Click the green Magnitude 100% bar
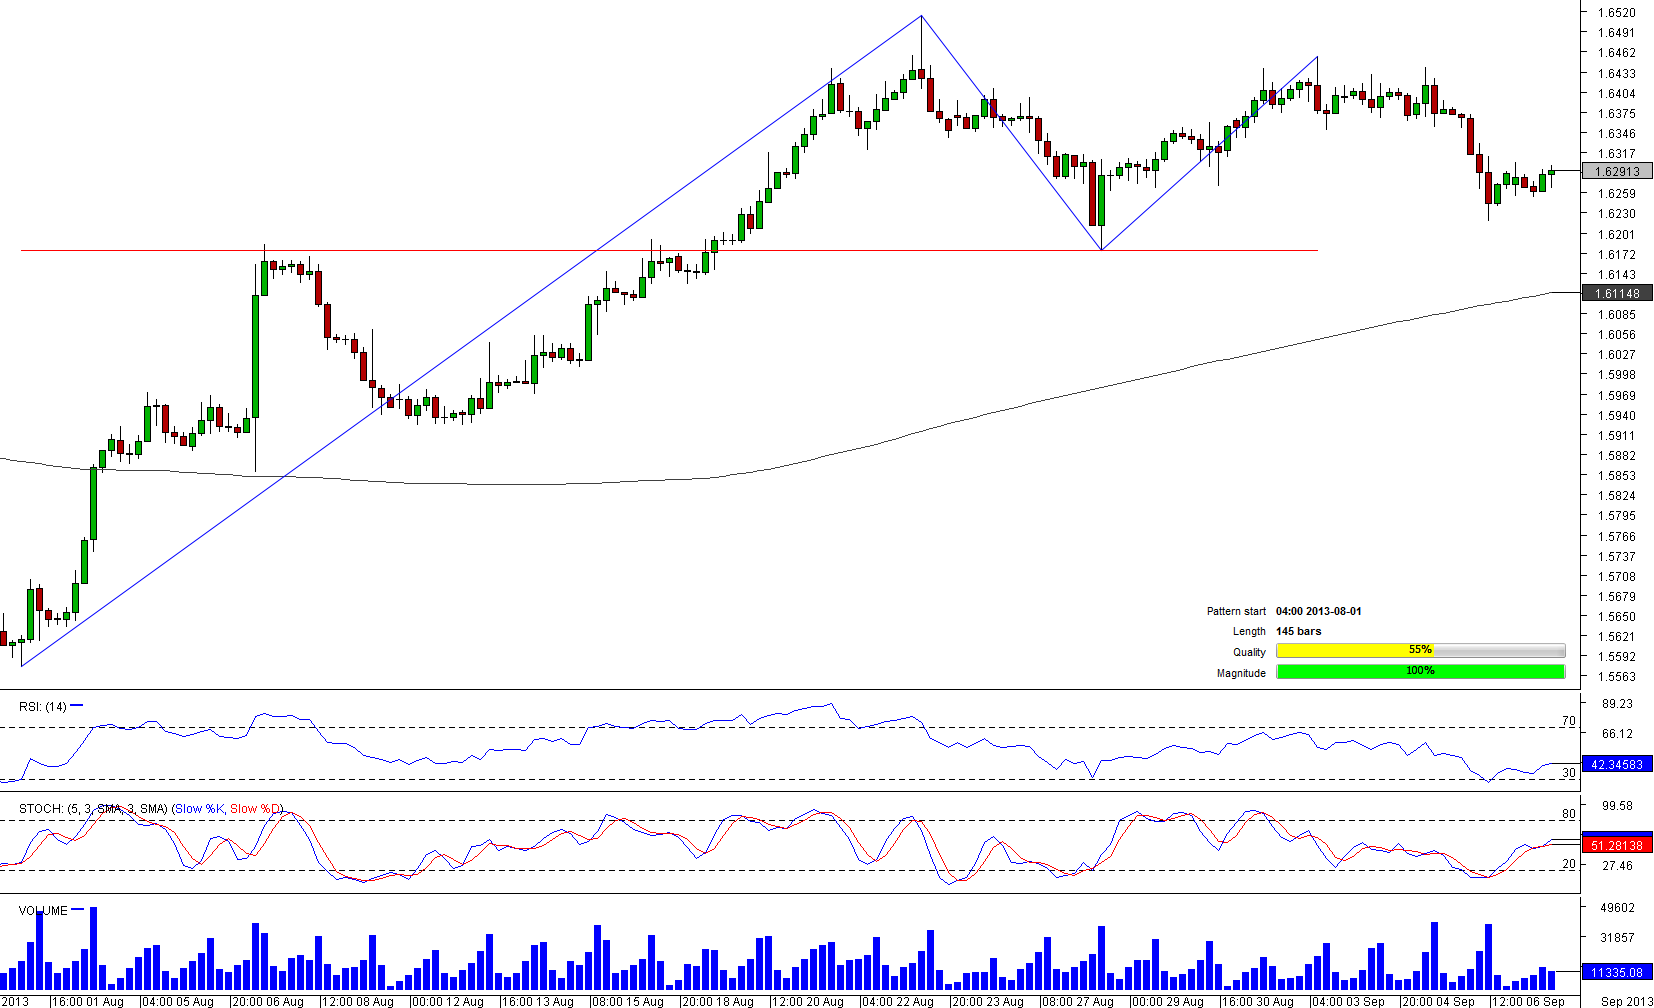Screen dimensions: 1654x1008 1420,672
